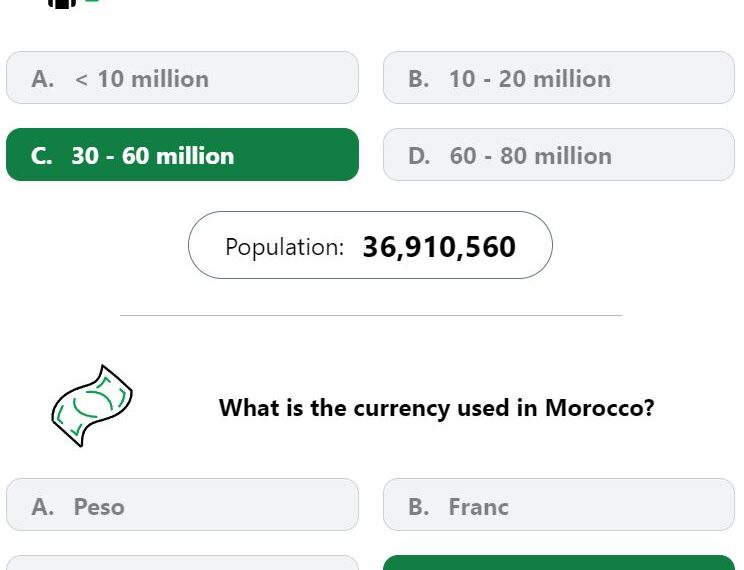Click the partially visible population people icon

[62, 4]
